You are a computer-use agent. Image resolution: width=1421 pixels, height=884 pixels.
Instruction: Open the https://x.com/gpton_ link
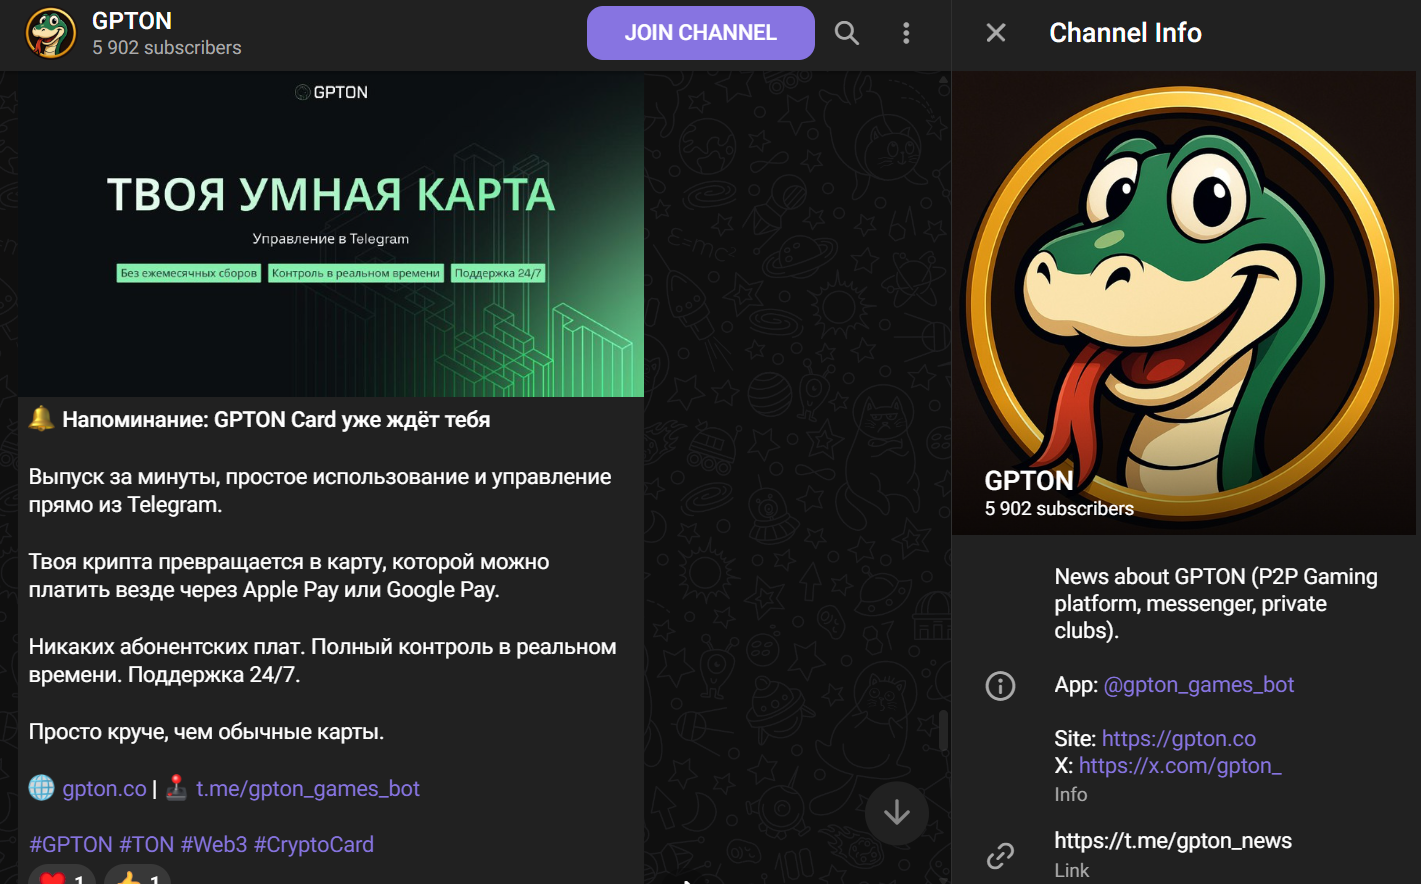pyautogui.click(x=1180, y=766)
